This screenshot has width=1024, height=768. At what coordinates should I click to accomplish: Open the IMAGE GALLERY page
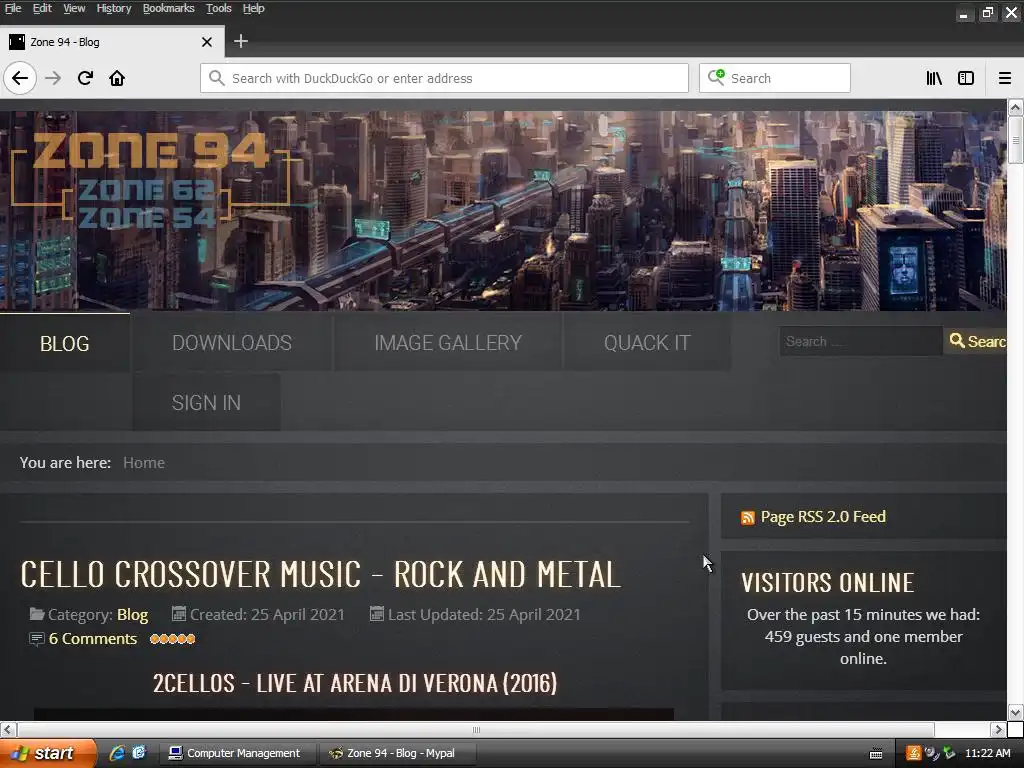[448, 343]
